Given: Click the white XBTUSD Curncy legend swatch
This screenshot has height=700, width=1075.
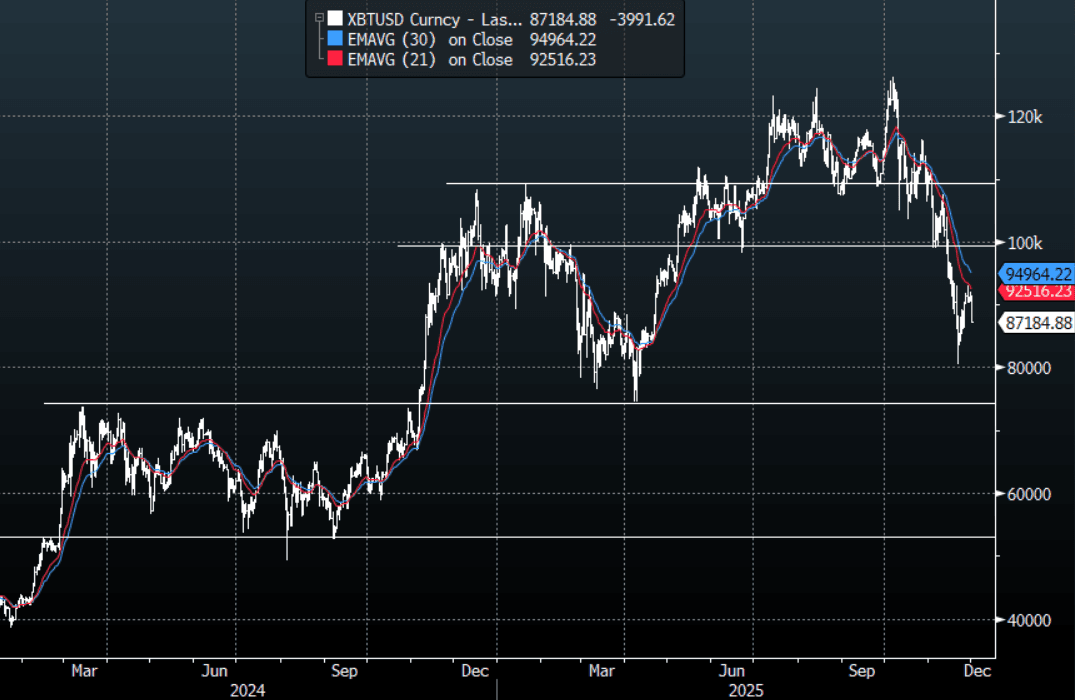Looking at the screenshot, I should tap(335, 19).
